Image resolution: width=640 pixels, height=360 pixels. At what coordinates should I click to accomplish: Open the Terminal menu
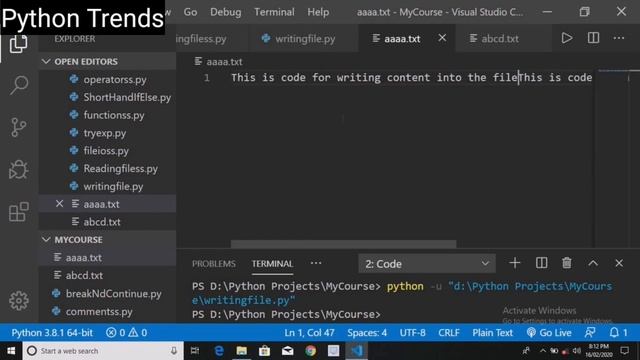(274, 12)
